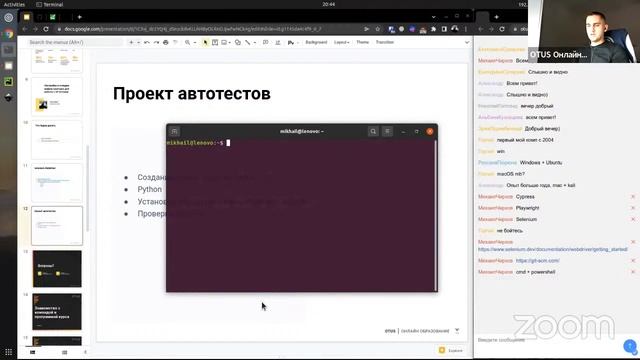Delete the 'Selenium' chat message

pyautogui.click(x=633, y=220)
